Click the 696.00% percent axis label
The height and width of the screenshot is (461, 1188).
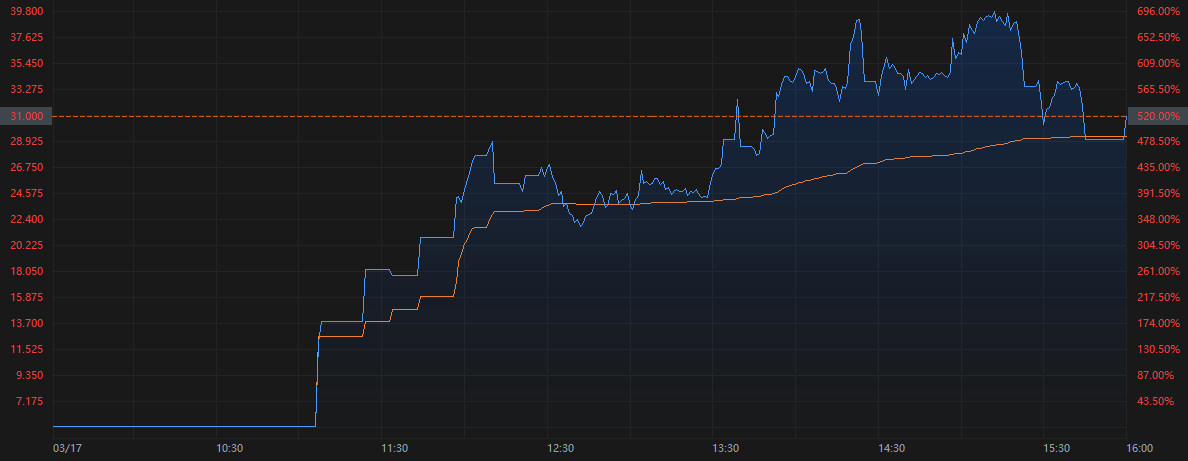pos(1156,11)
